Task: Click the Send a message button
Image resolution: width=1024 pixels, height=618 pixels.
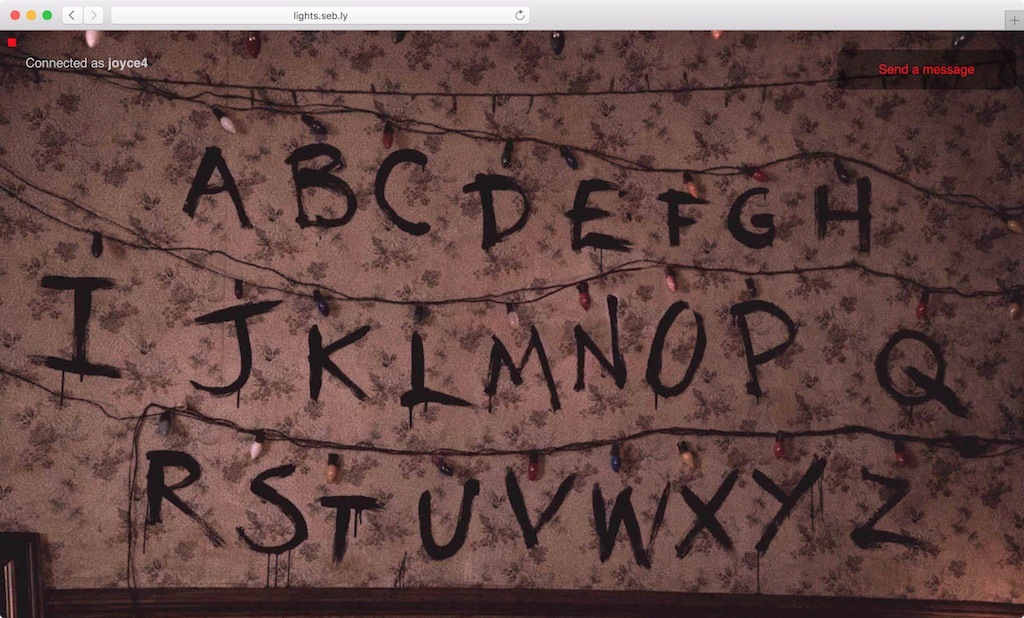Action: click(x=925, y=69)
